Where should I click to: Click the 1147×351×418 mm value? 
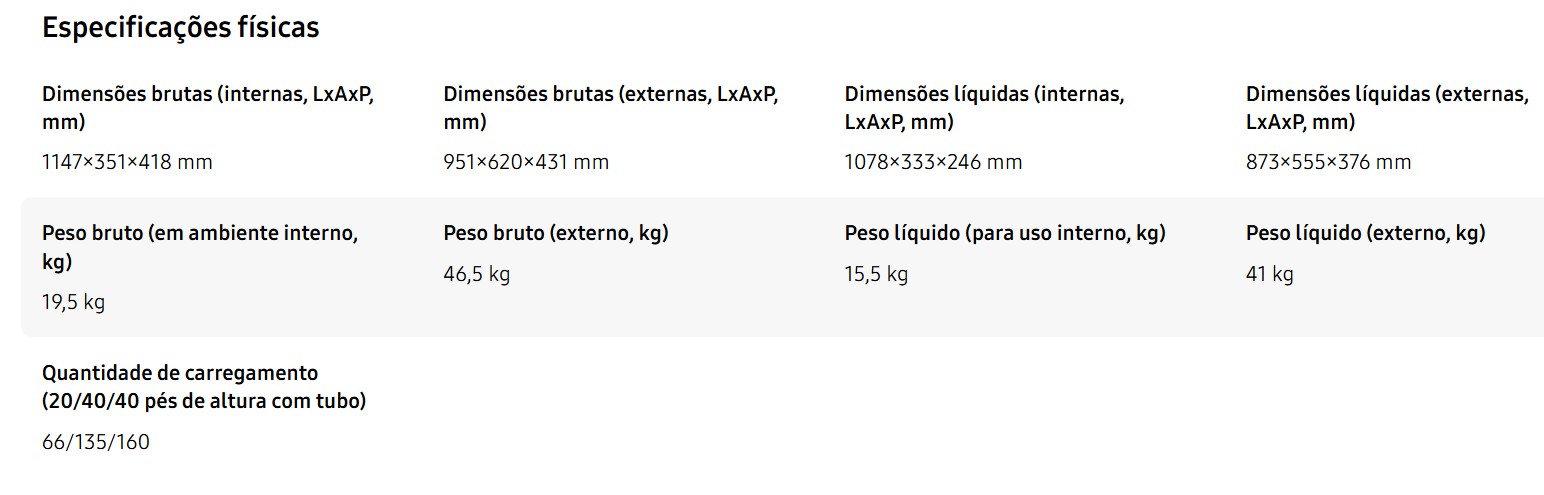127,162
